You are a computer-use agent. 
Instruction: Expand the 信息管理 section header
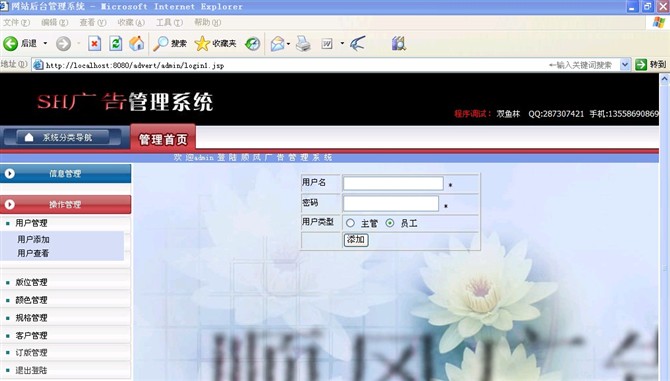[x=65, y=173]
